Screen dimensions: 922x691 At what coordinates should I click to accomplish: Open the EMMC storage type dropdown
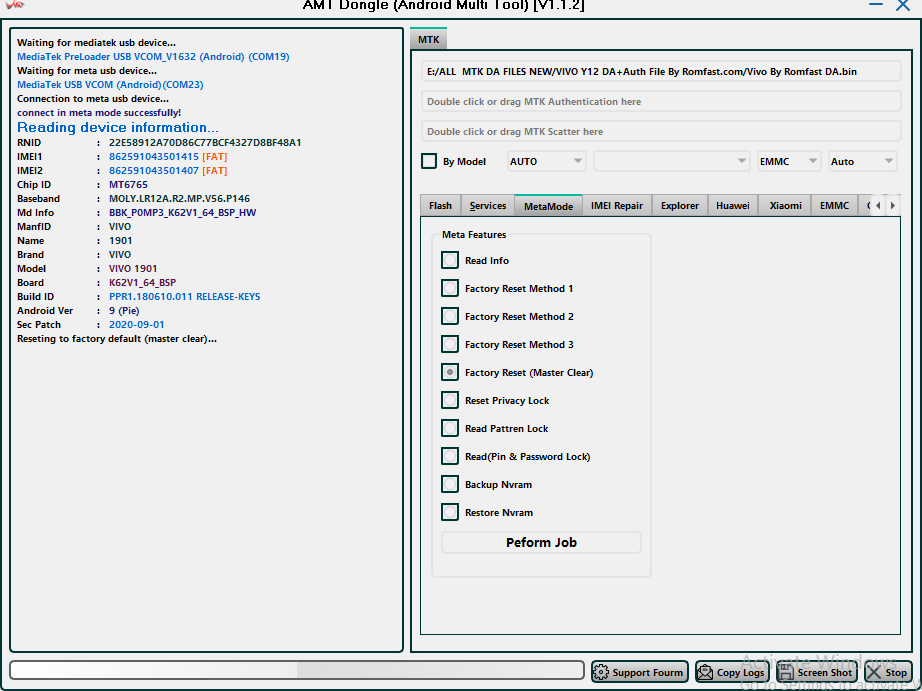(789, 161)
